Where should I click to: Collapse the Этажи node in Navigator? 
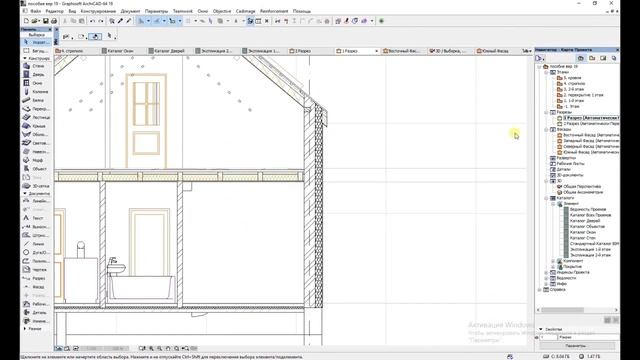pos(546,72)
